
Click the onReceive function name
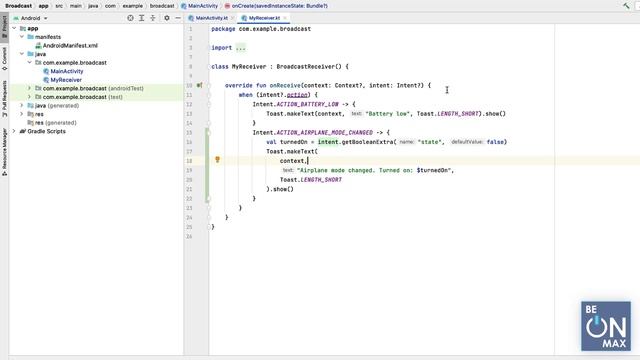click(x=285, y=85)
